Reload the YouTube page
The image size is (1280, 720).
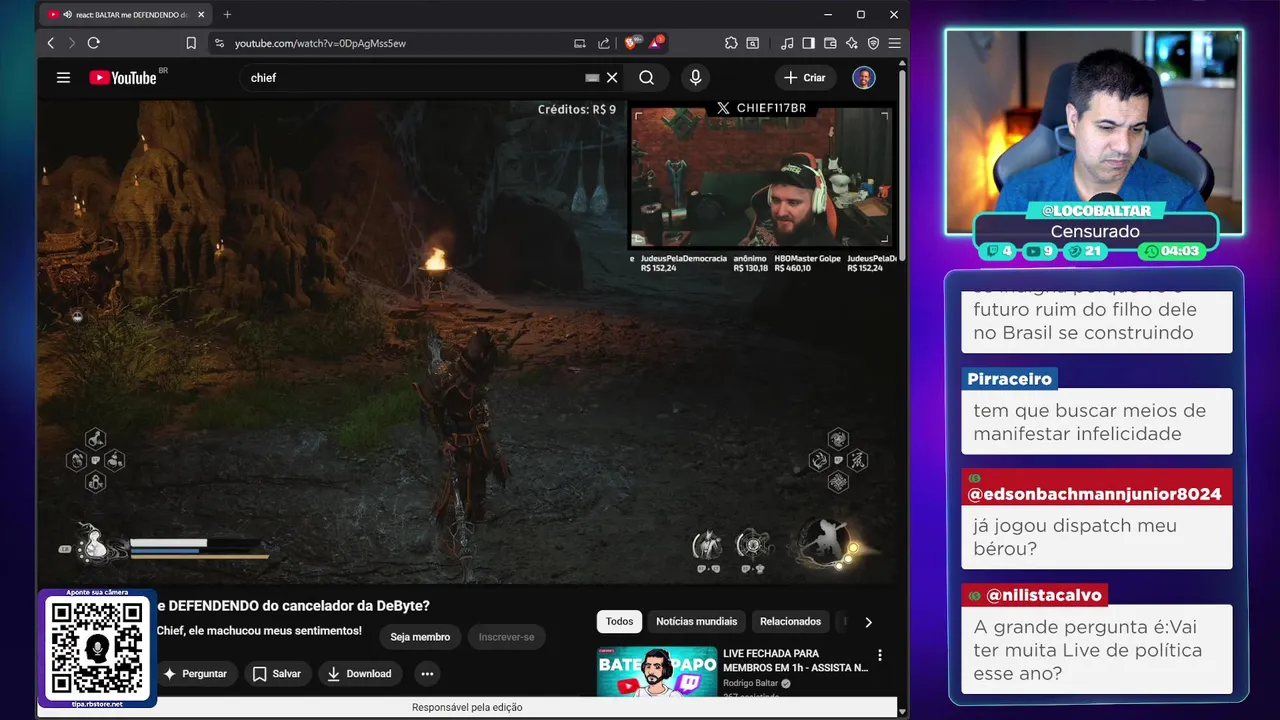94,43
